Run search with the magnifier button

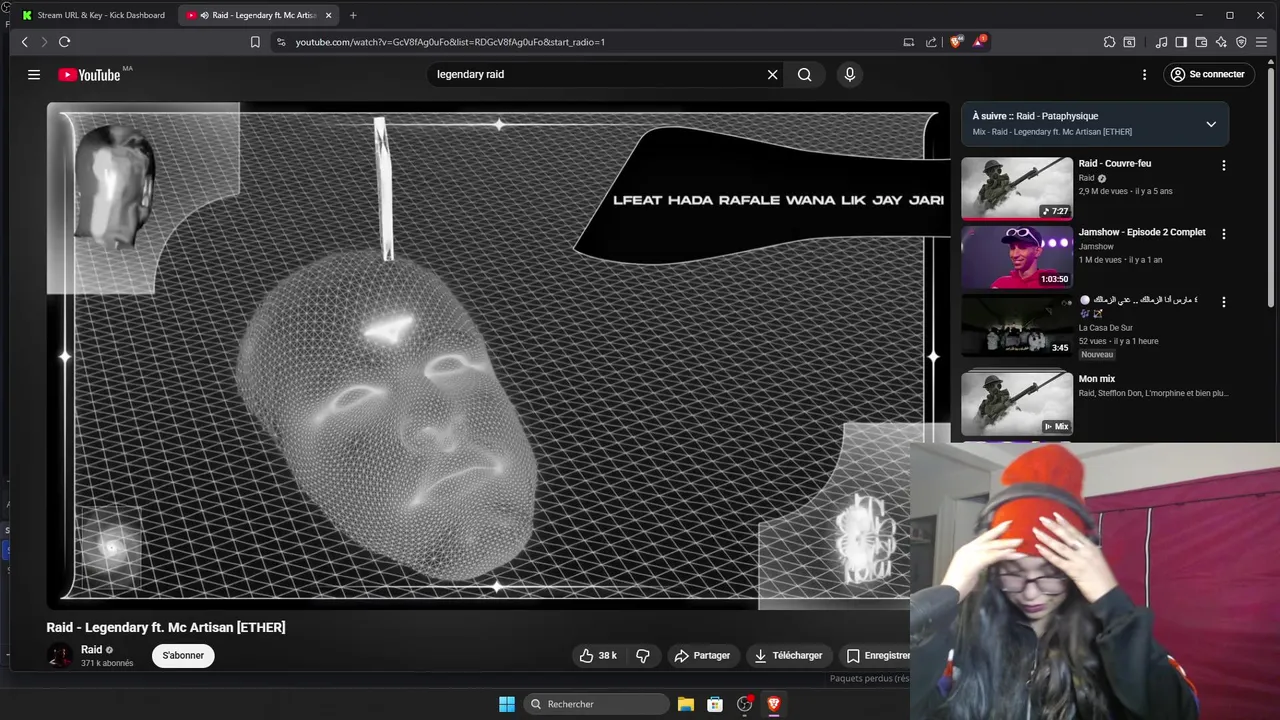(x=804, y=74)
